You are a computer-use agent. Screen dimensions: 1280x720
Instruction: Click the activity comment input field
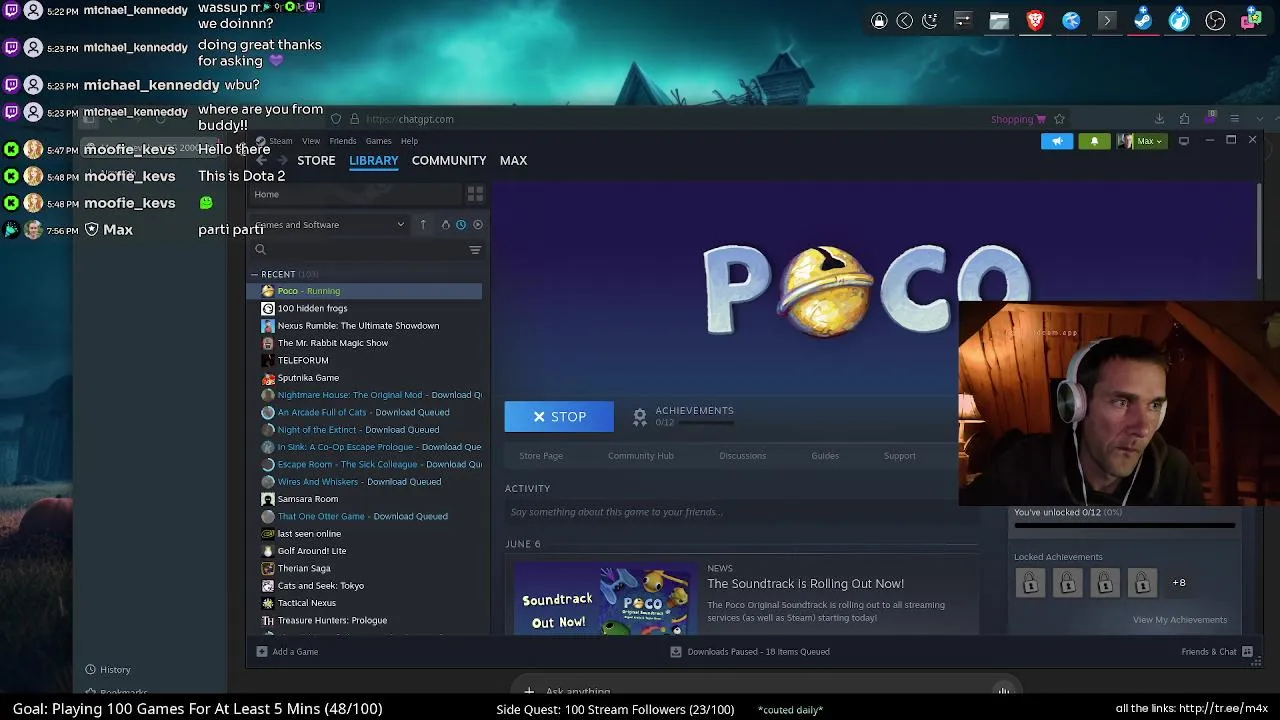[x=740, y=512]
